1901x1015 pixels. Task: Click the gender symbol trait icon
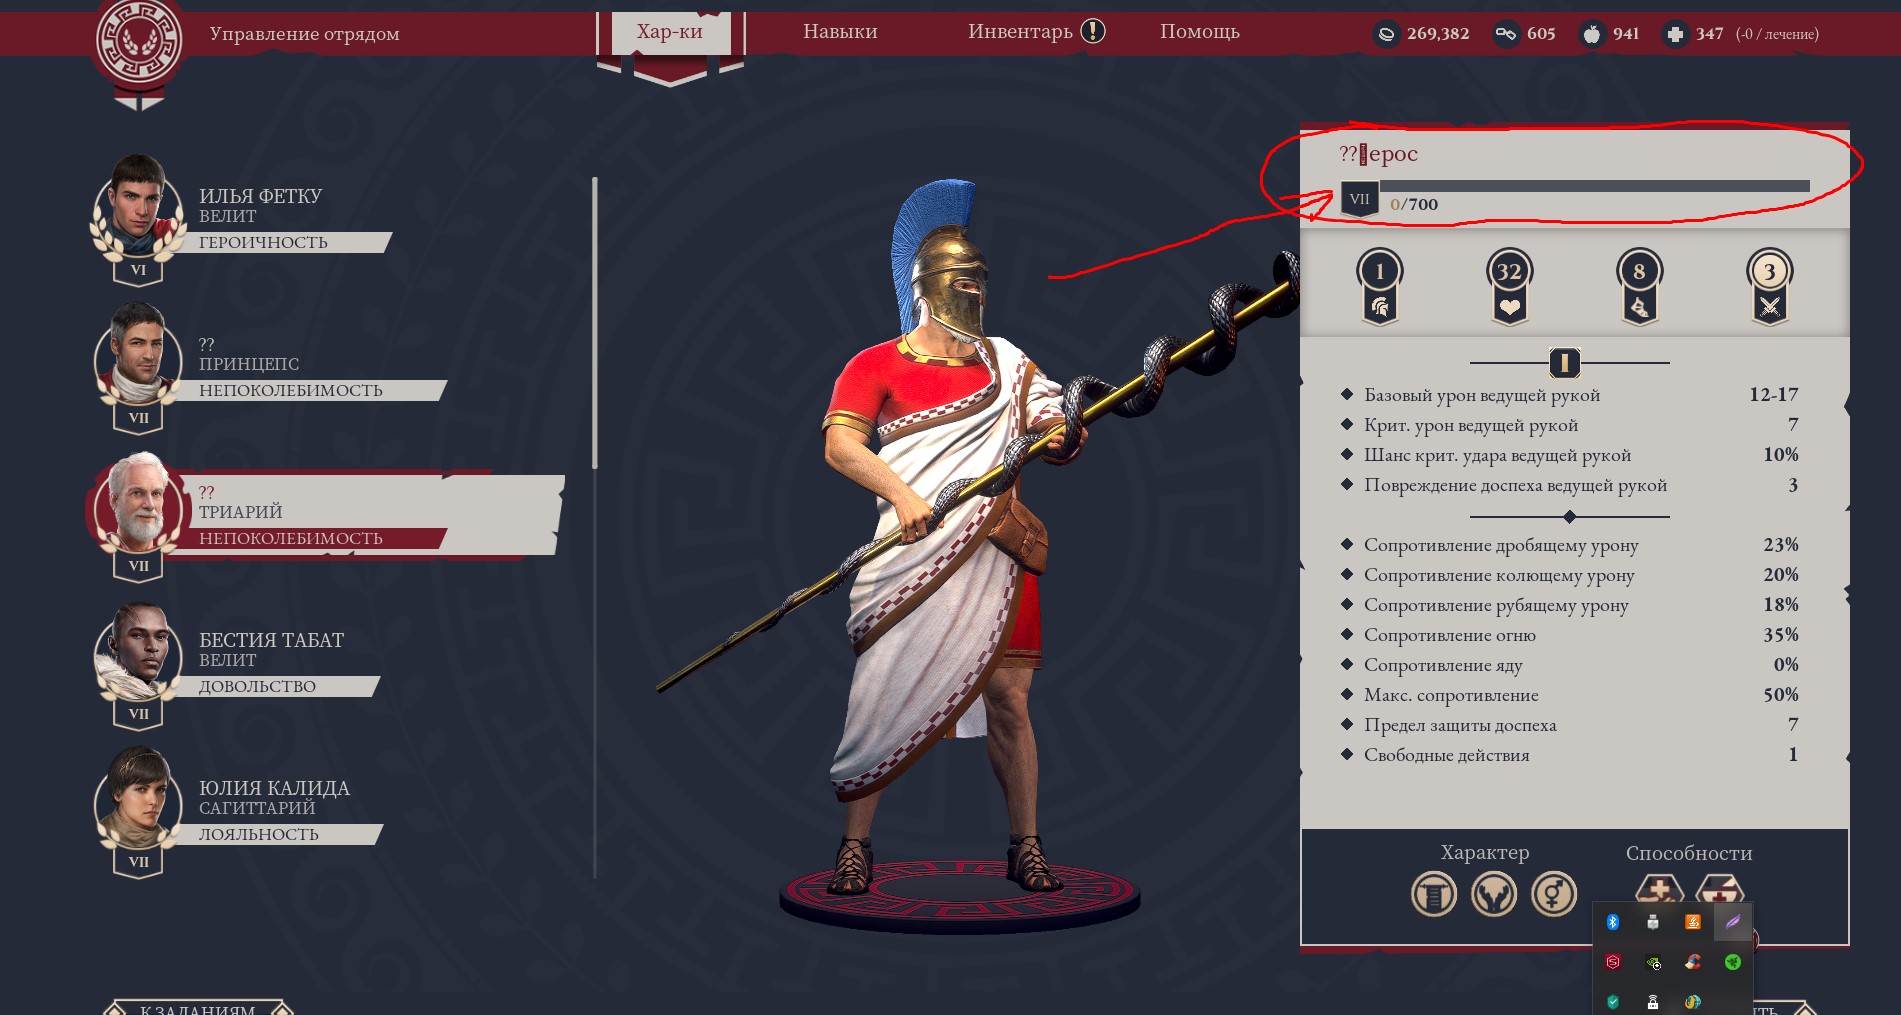[1553, 894]
